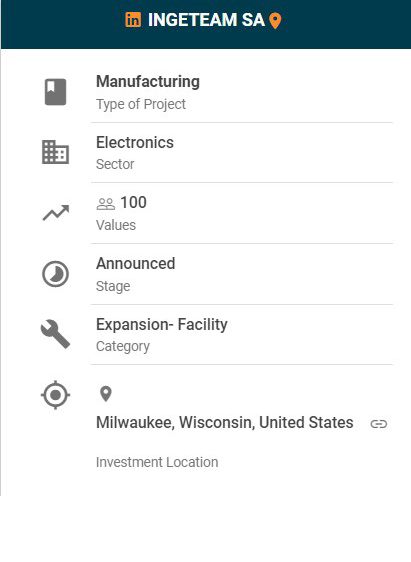Click the building icon next to Sector
The height and width of the screenshot is (562, 411).
coord(55,152)
